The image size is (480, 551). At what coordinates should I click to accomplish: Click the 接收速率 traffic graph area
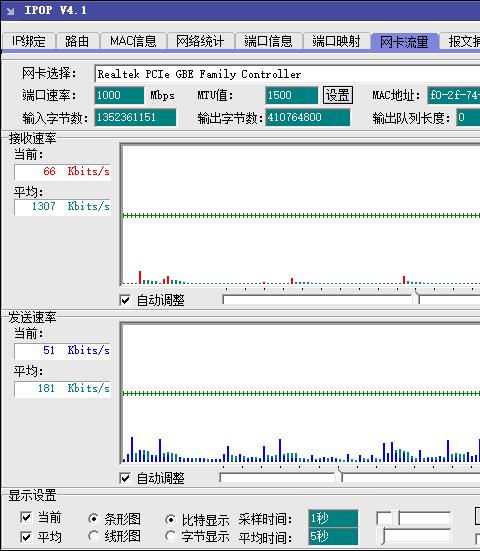tap(301, 215)
